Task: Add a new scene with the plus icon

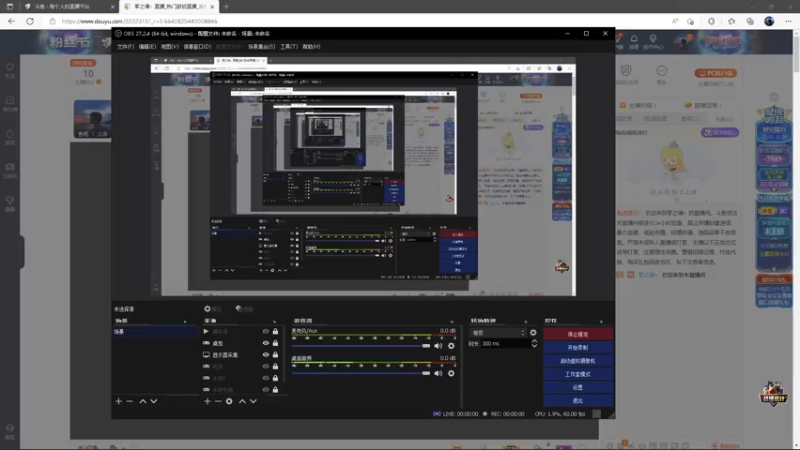Action: point(118,402)
